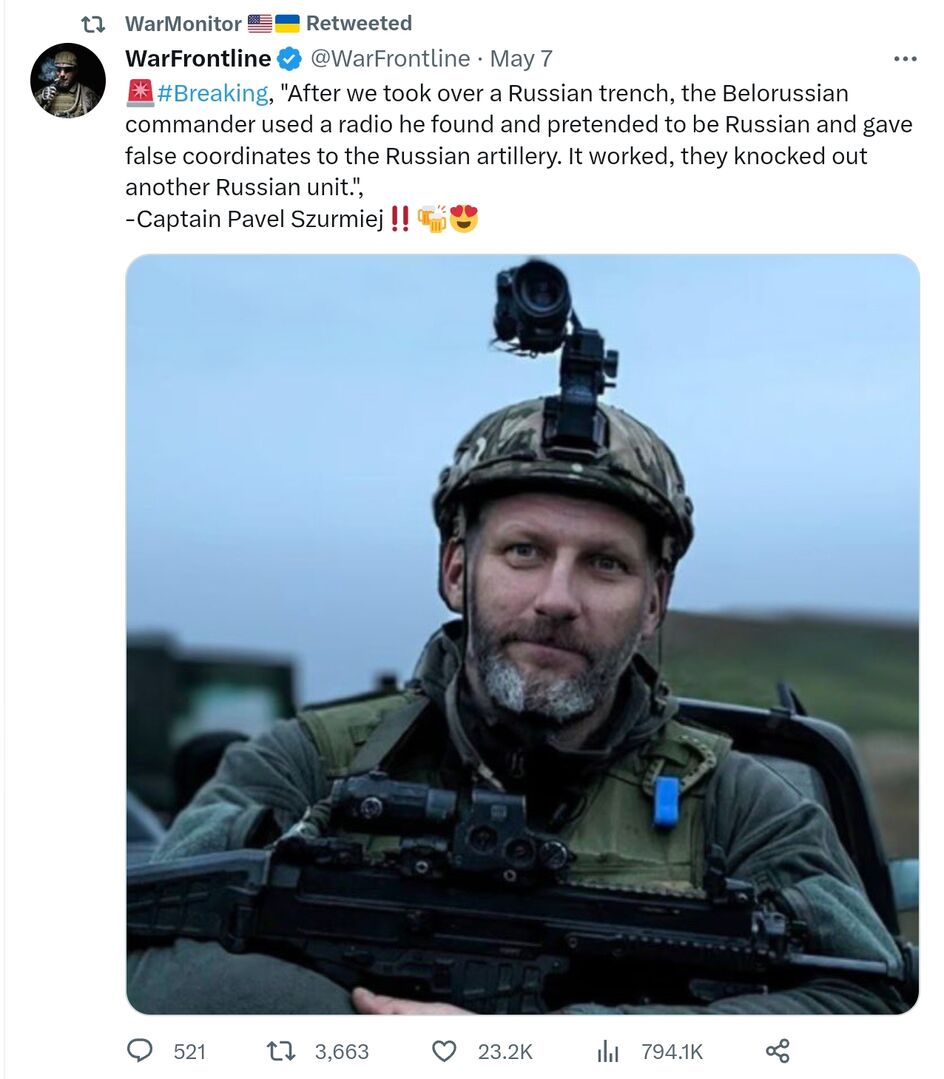Click the 23.2K likes count
Screen dimensions: 944x1079
click(x=505, y=1052)
